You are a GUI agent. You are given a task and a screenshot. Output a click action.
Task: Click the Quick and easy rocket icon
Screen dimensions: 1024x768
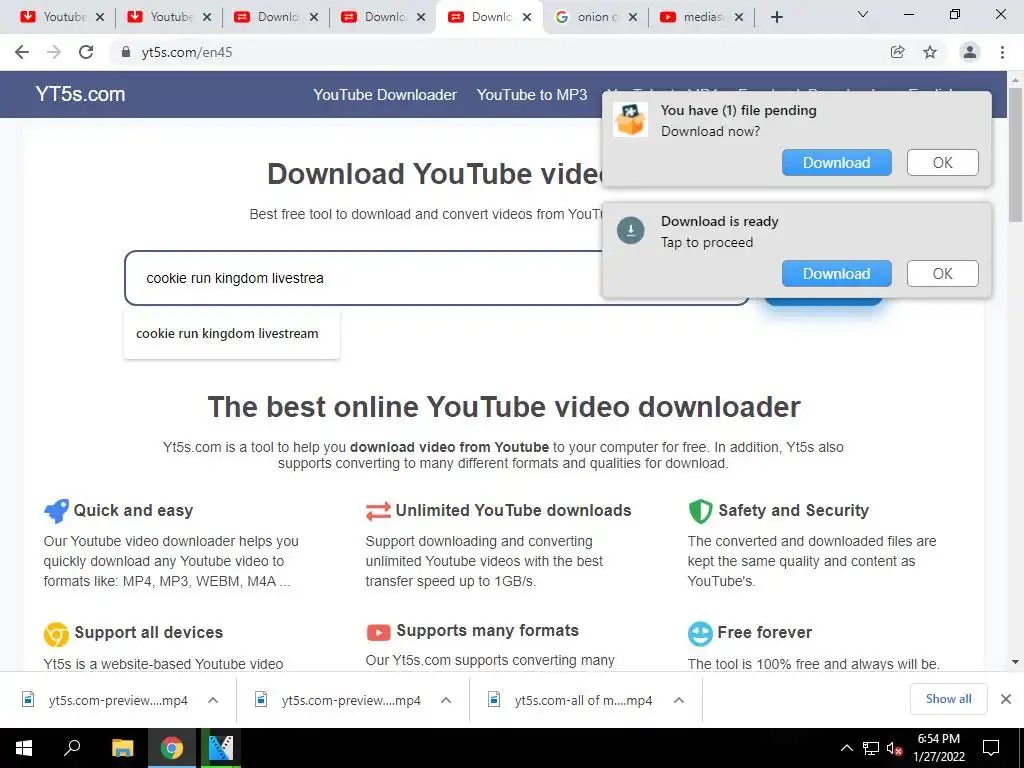coord(56,511)
